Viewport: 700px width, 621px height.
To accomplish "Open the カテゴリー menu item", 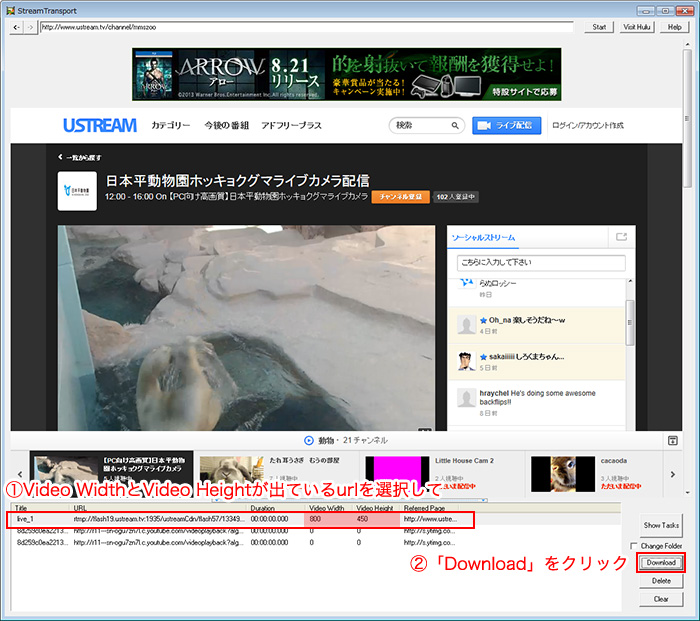I will point(171,125).
